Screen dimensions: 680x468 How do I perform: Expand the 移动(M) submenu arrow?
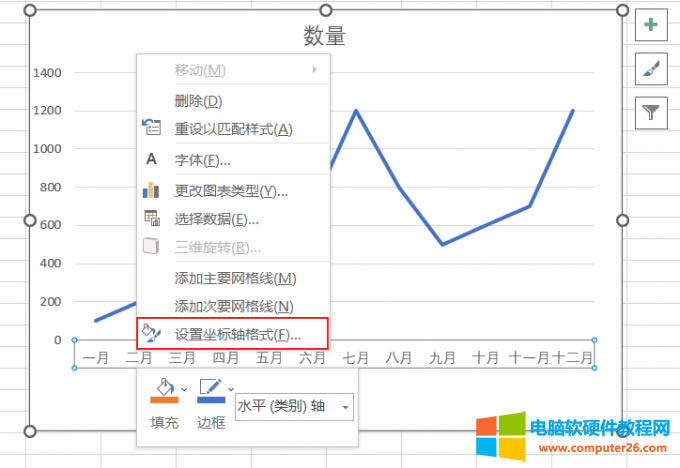(314, 69)
